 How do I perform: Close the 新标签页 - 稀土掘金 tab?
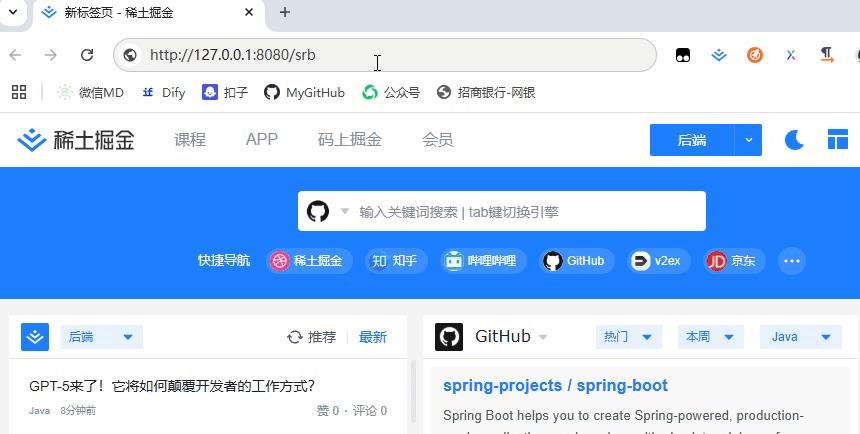[248, 12]
